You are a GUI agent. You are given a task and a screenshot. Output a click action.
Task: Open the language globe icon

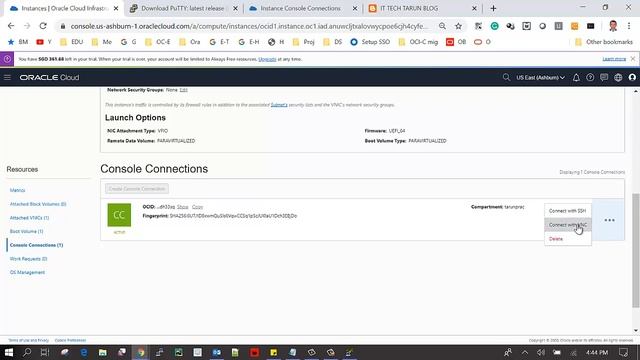618,78
